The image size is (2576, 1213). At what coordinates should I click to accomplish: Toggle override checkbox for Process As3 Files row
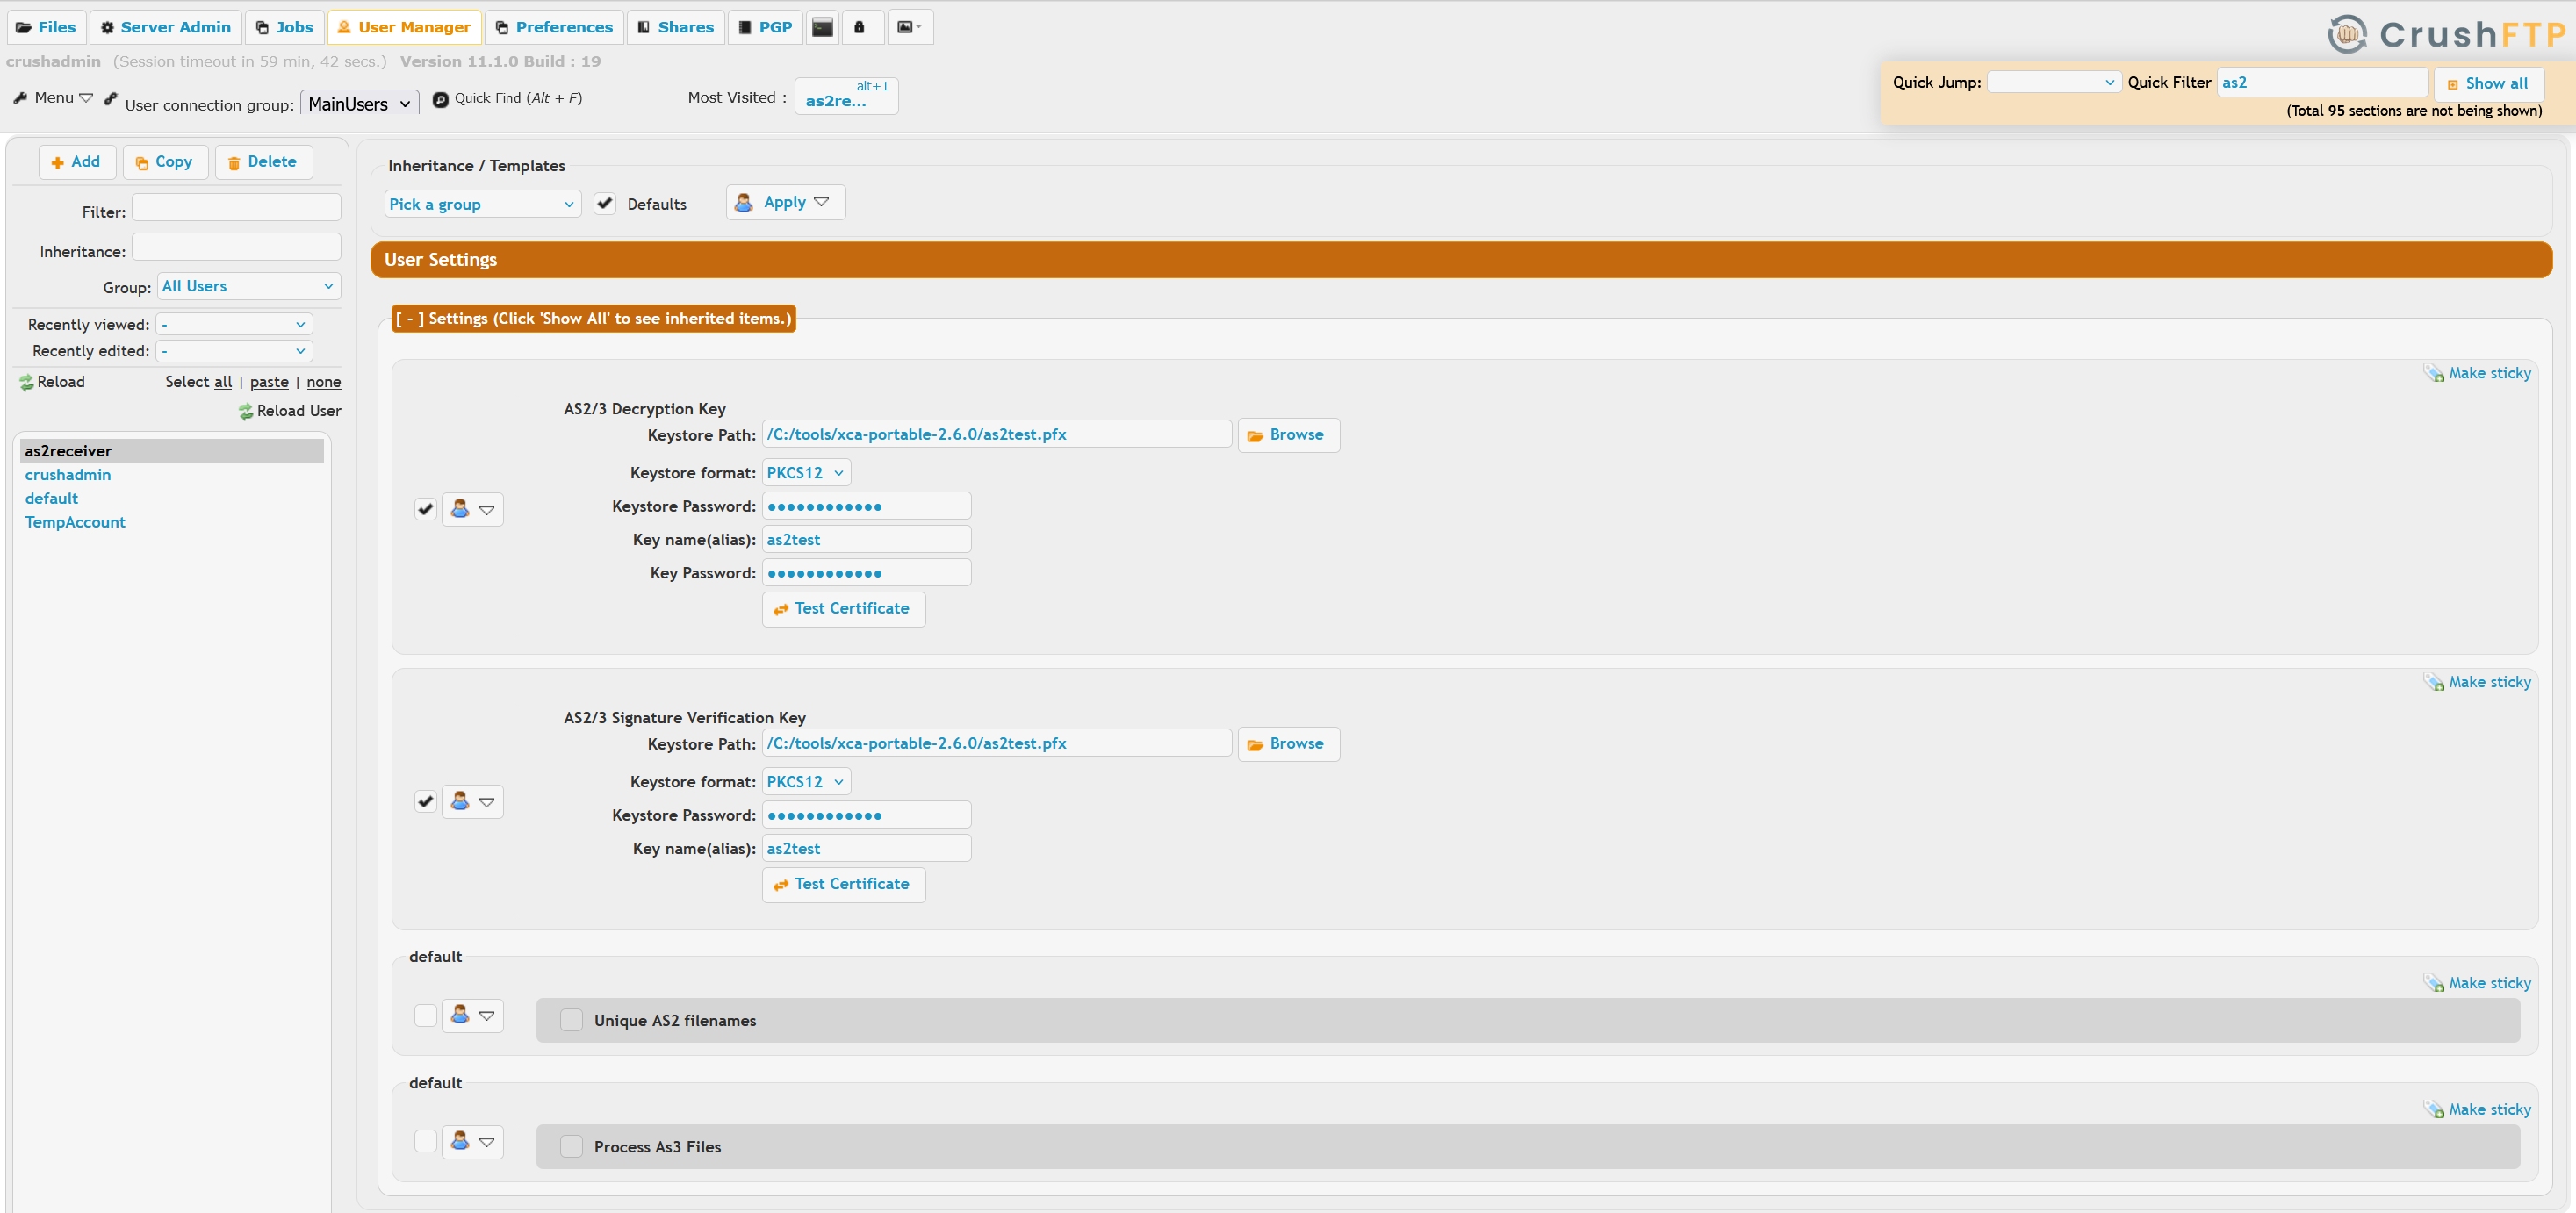425,1141
